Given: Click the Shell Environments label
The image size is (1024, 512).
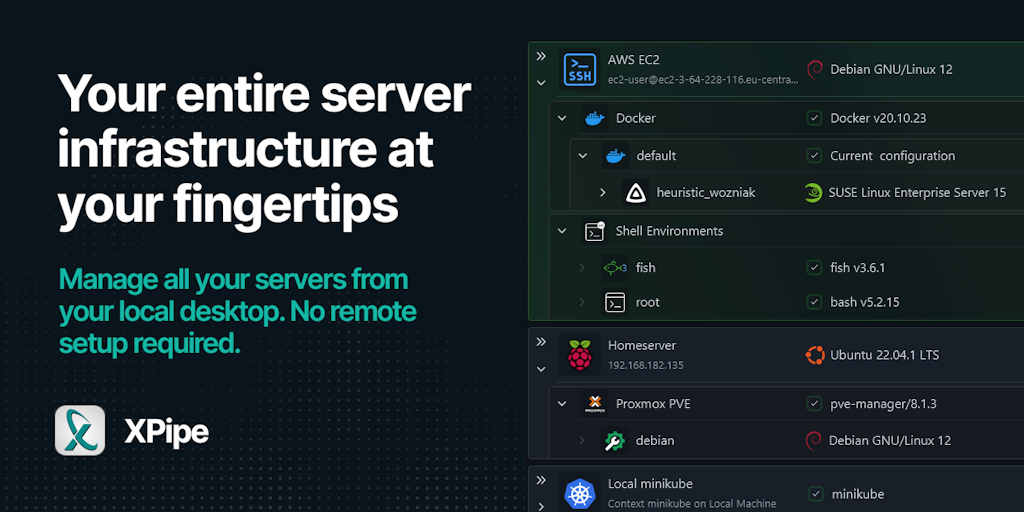Looking at the screenshot, I should coord(669,231).
